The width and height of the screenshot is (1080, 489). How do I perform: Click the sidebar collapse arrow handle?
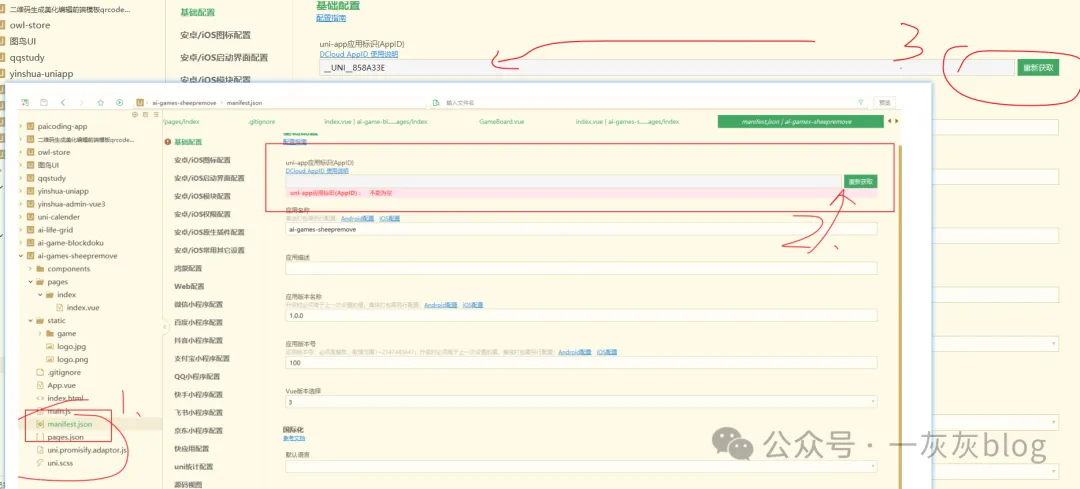click(163, 326)
